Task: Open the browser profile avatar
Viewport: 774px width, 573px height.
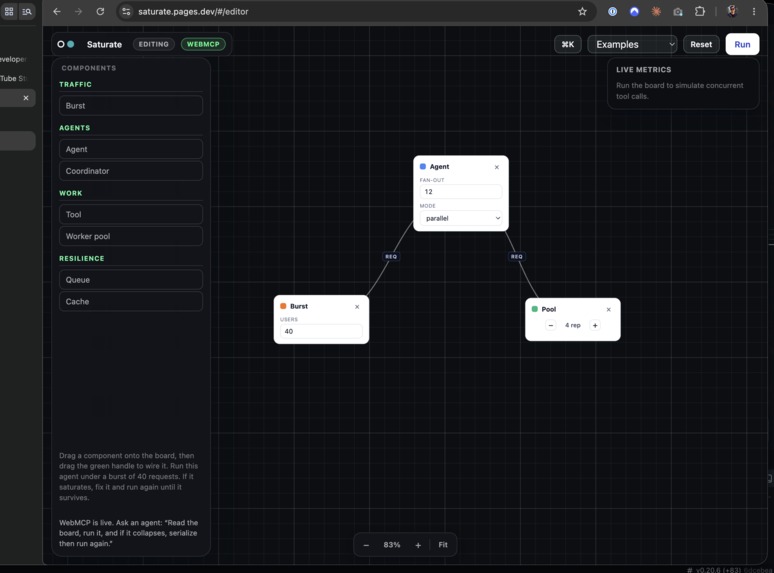Action: 732,11
